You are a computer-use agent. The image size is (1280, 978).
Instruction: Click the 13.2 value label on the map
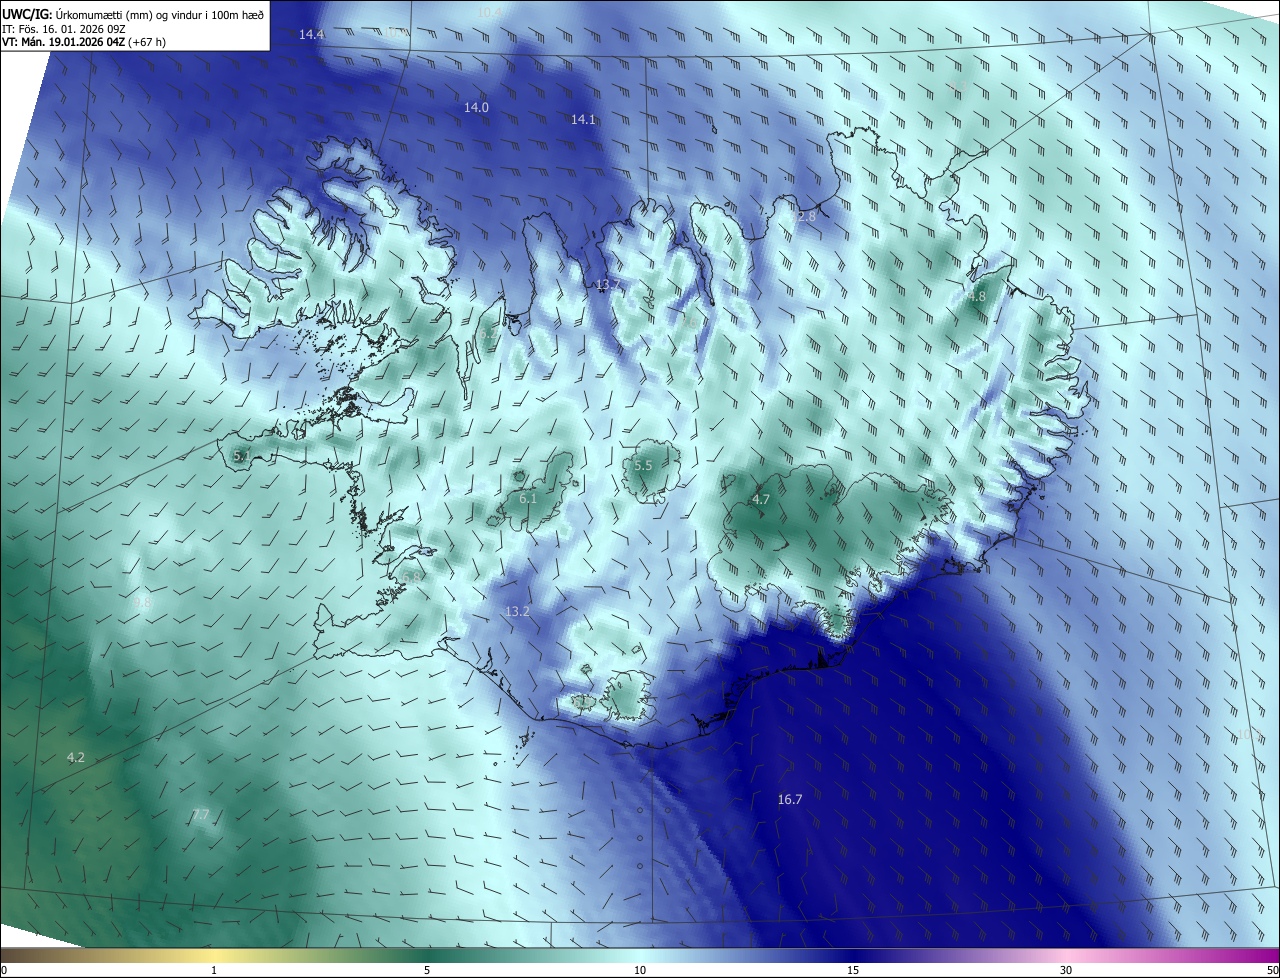pos(517,611)
